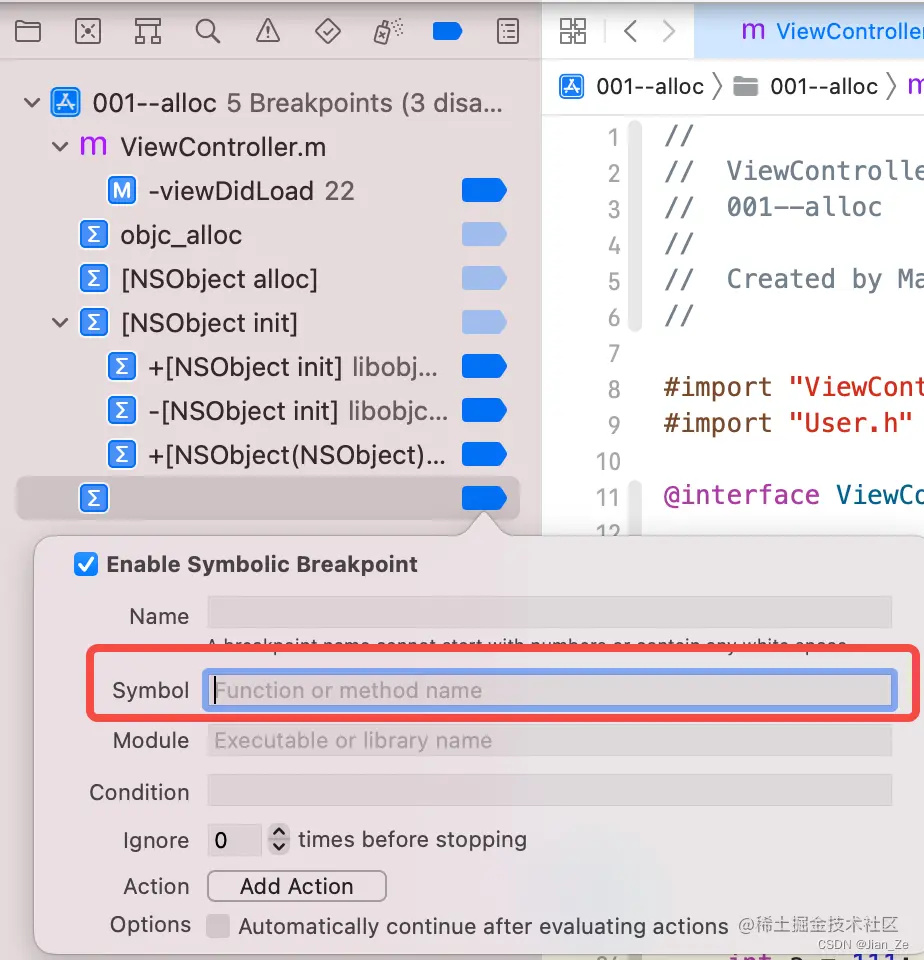Click the @interface code line
This screenshot has height=960, width=924.
794,495
